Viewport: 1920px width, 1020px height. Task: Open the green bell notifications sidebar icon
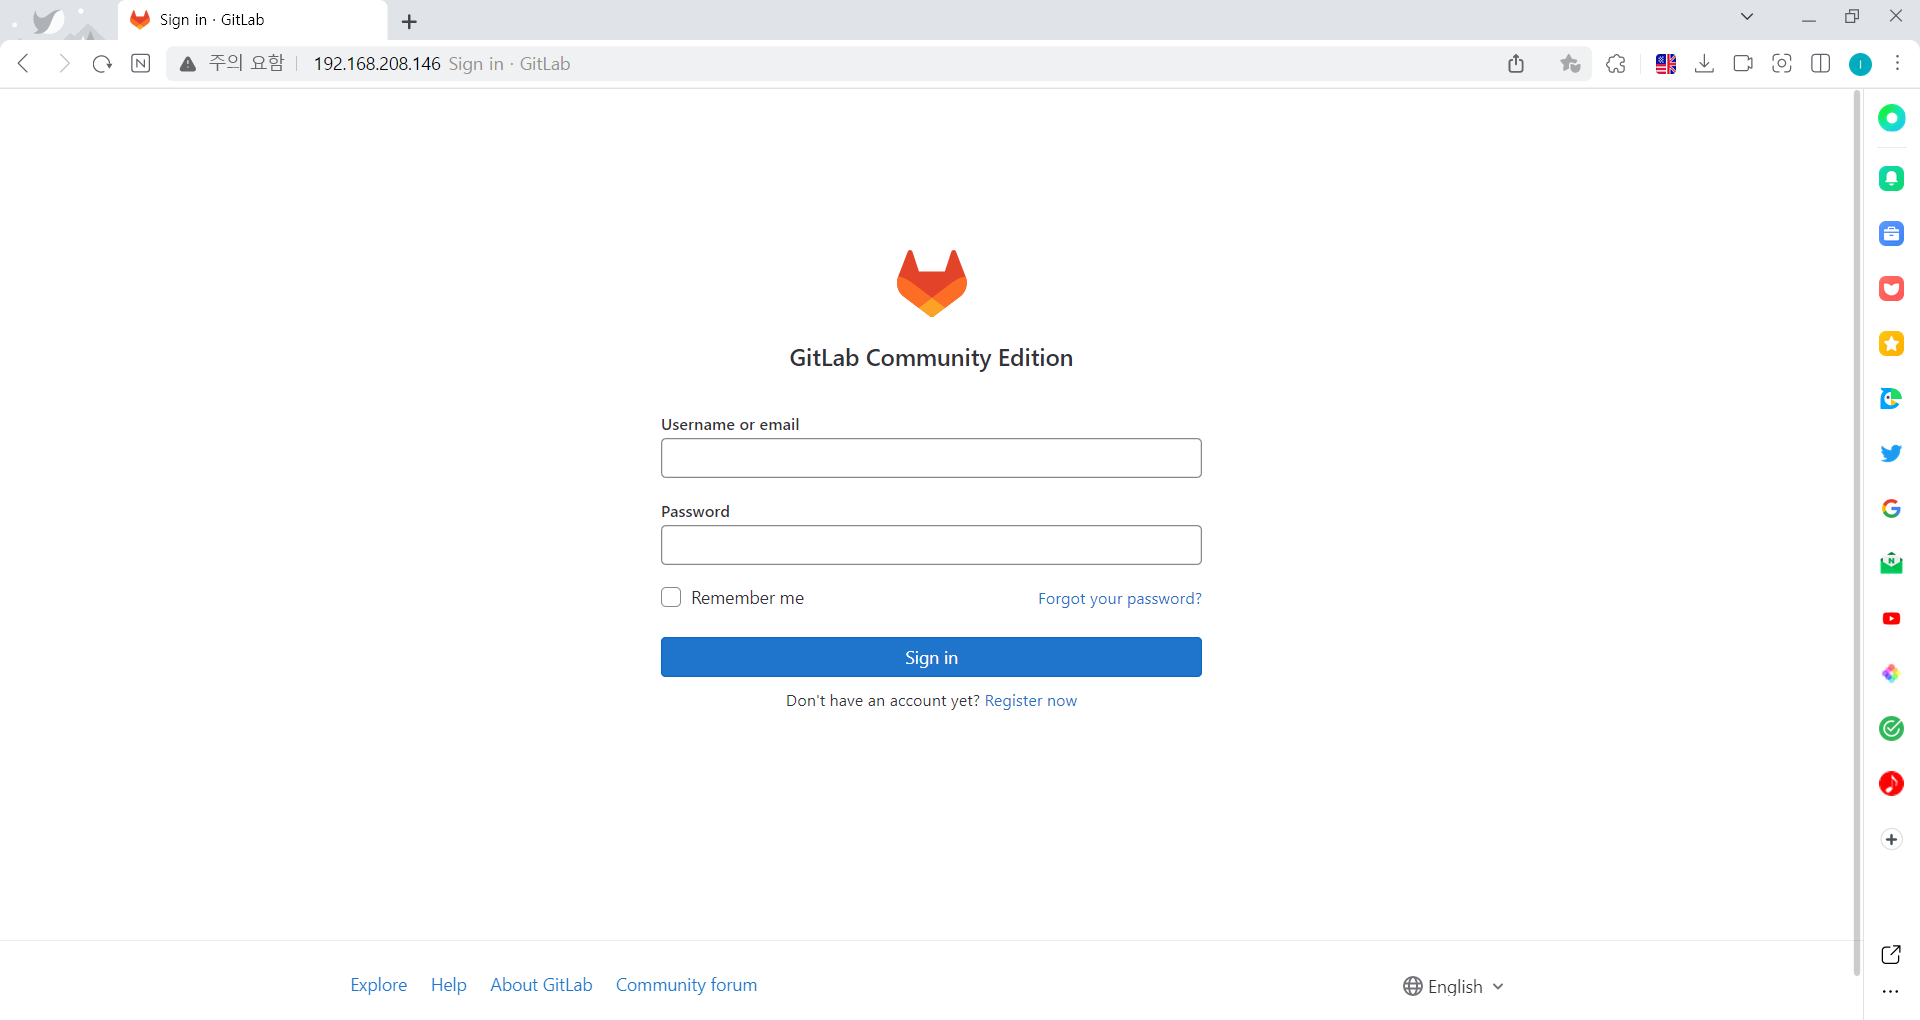(1891, 179)
